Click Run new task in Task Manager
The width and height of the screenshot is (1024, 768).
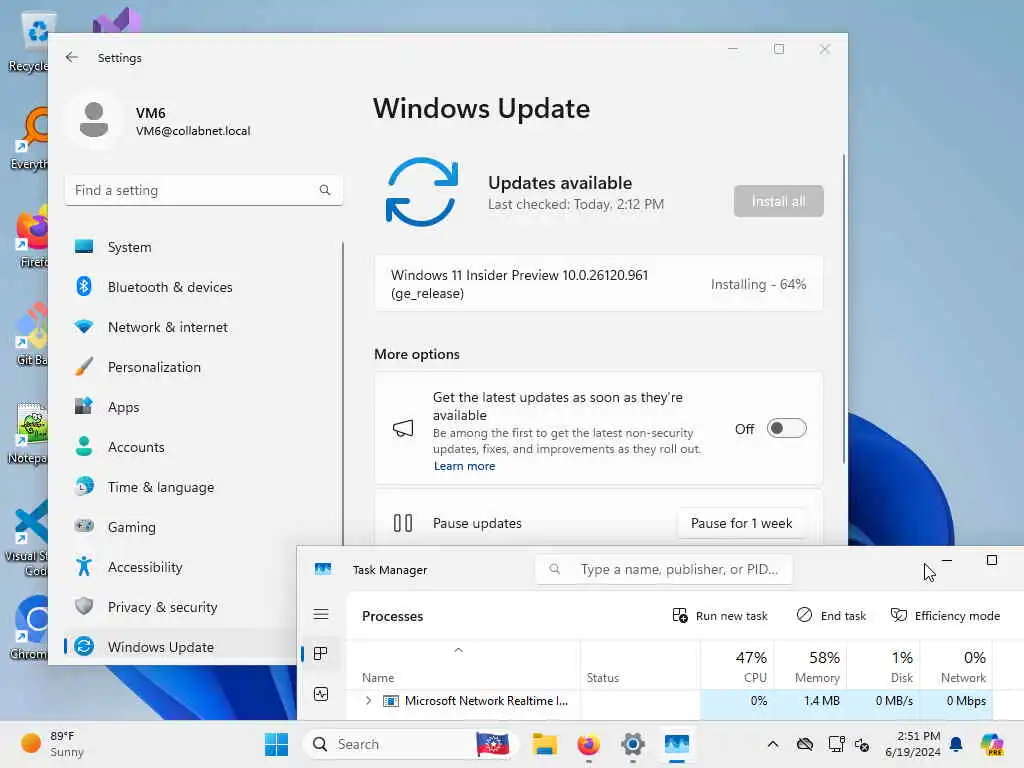coord(720,616)
